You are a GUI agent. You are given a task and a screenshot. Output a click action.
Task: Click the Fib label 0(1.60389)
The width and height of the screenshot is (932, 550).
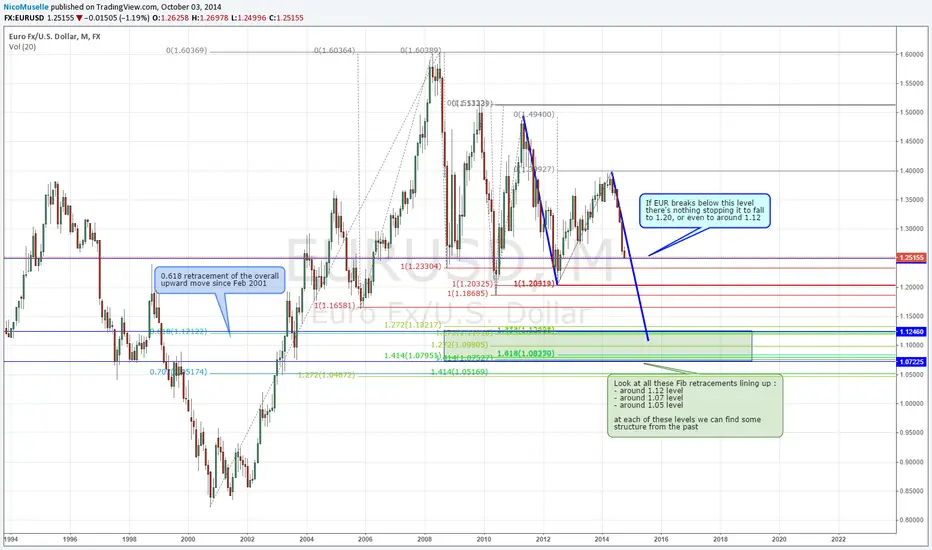[421, 51]
